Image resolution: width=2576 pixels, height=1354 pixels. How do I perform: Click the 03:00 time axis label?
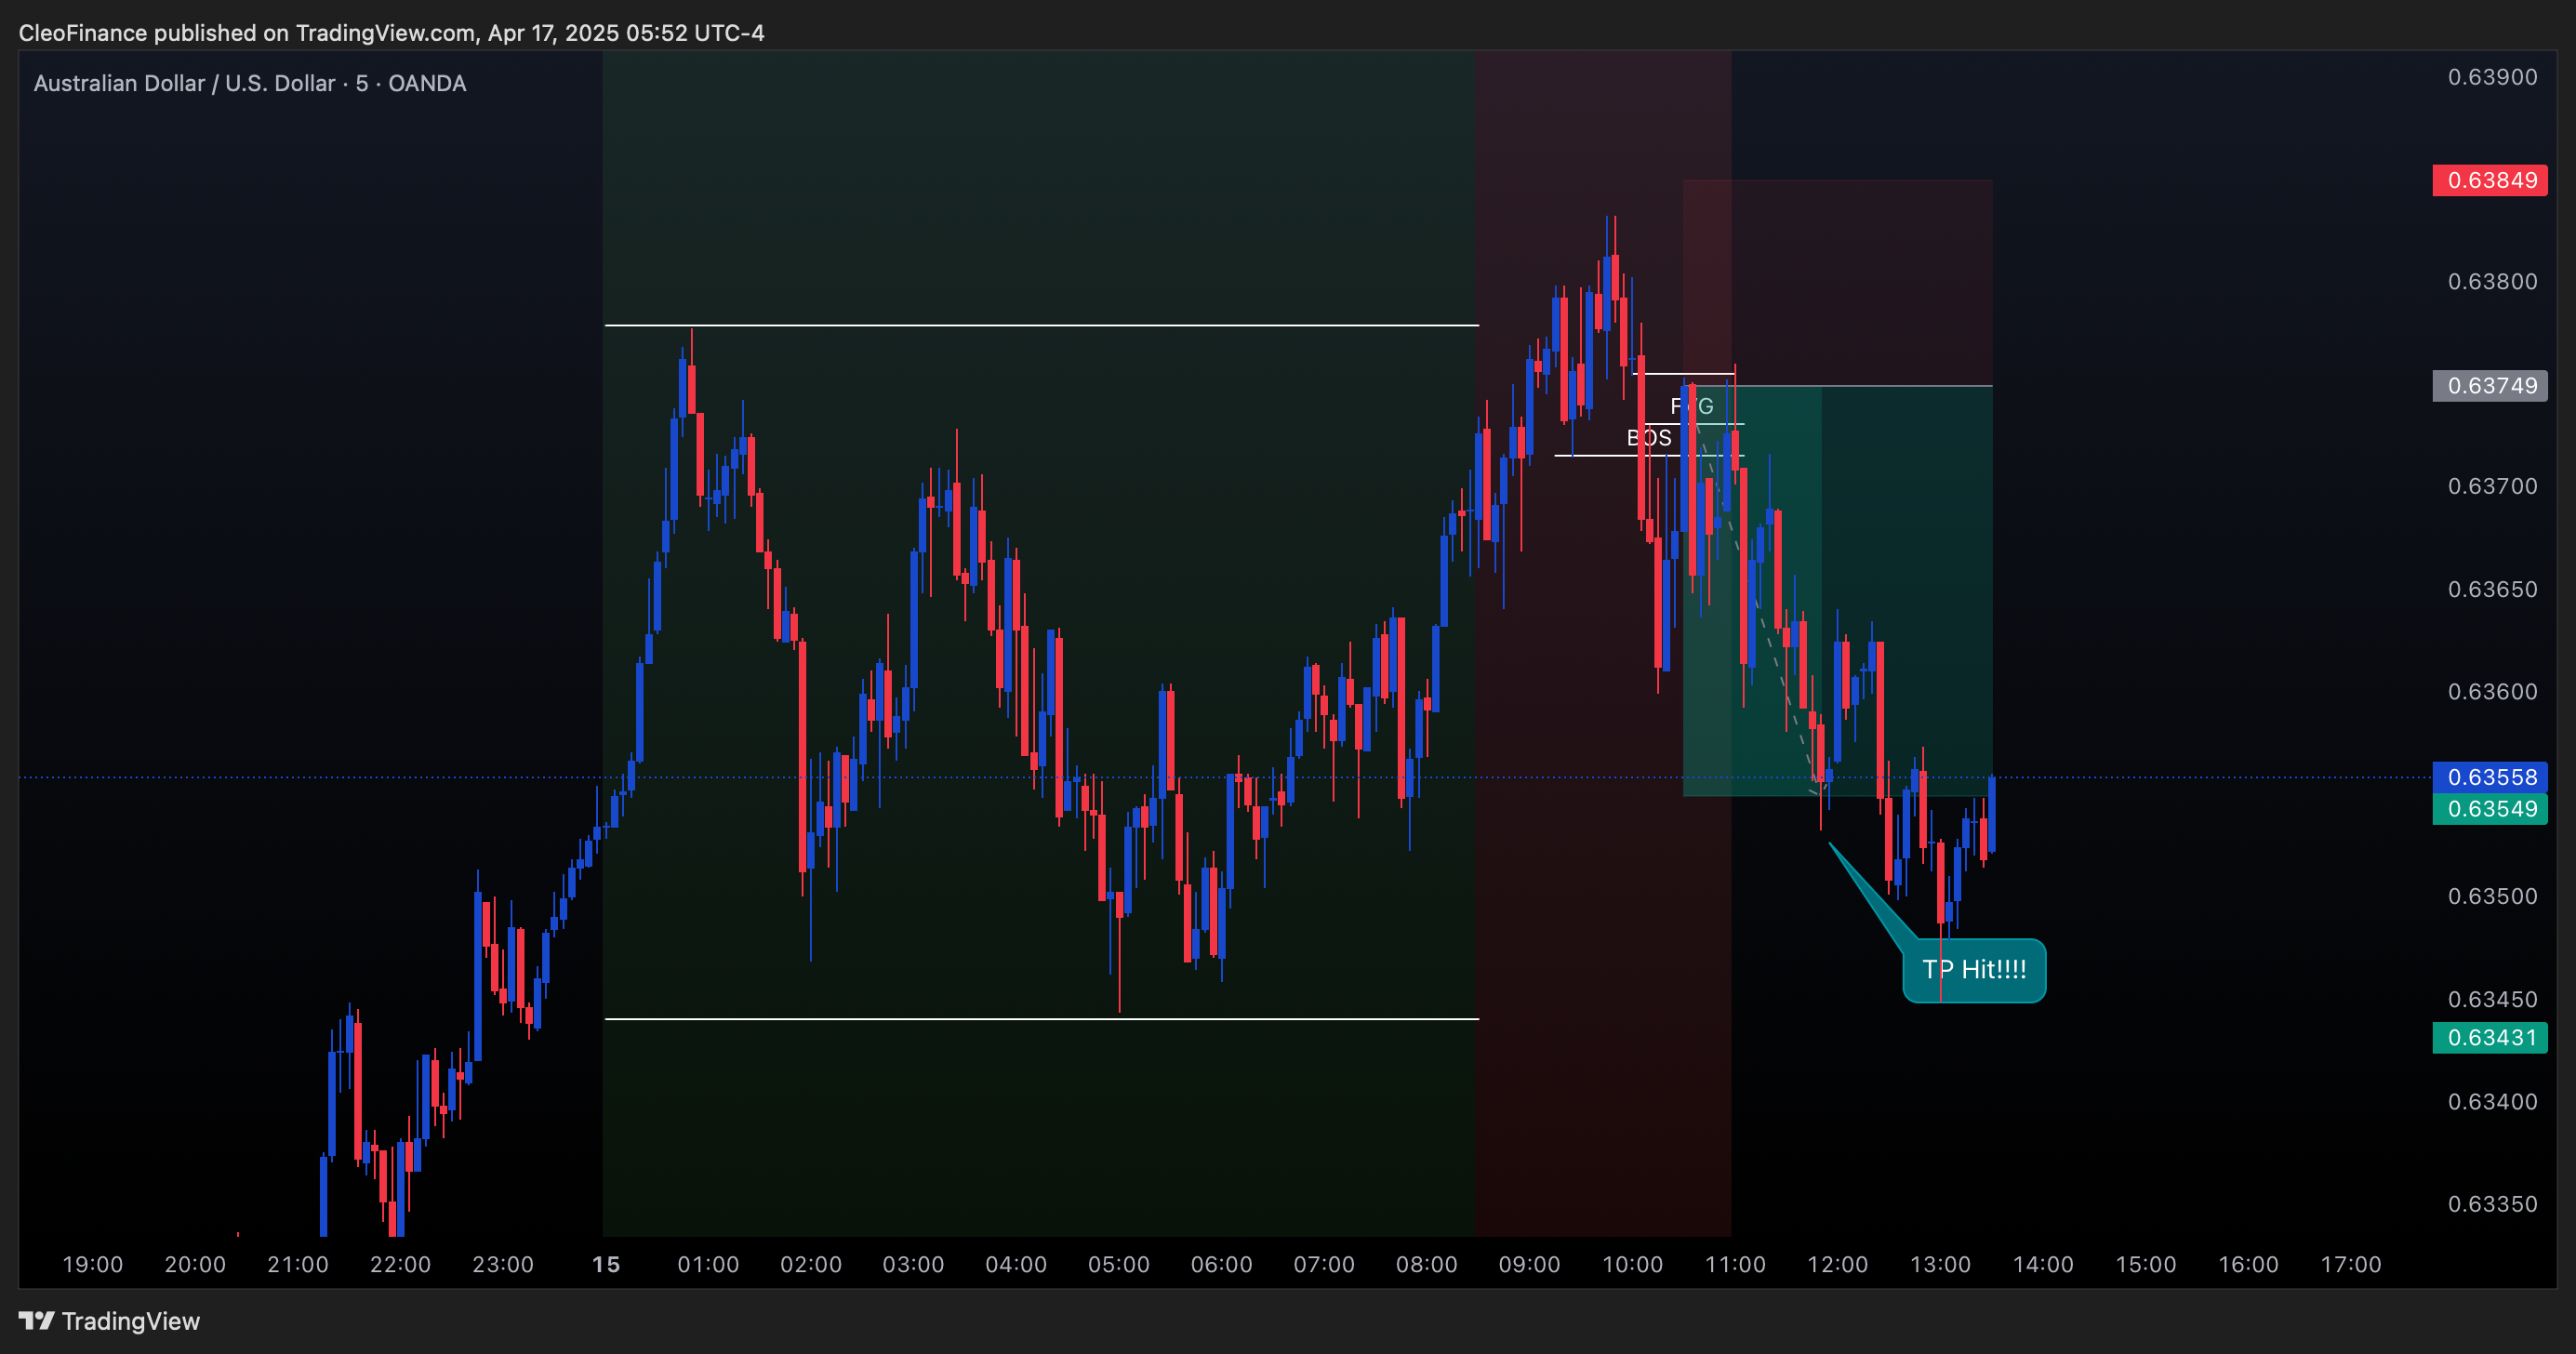point(913,1264)
